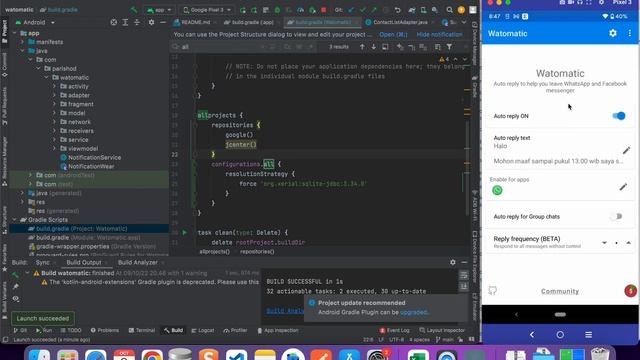Expand the viewmodel package
The image size is (640, 360).
click(x=54, y=149)
